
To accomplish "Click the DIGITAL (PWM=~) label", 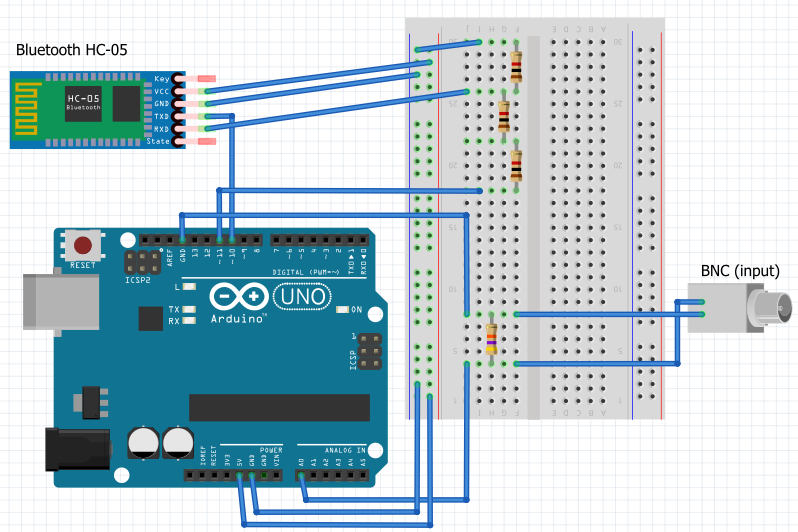I will [x=306, y=272].
